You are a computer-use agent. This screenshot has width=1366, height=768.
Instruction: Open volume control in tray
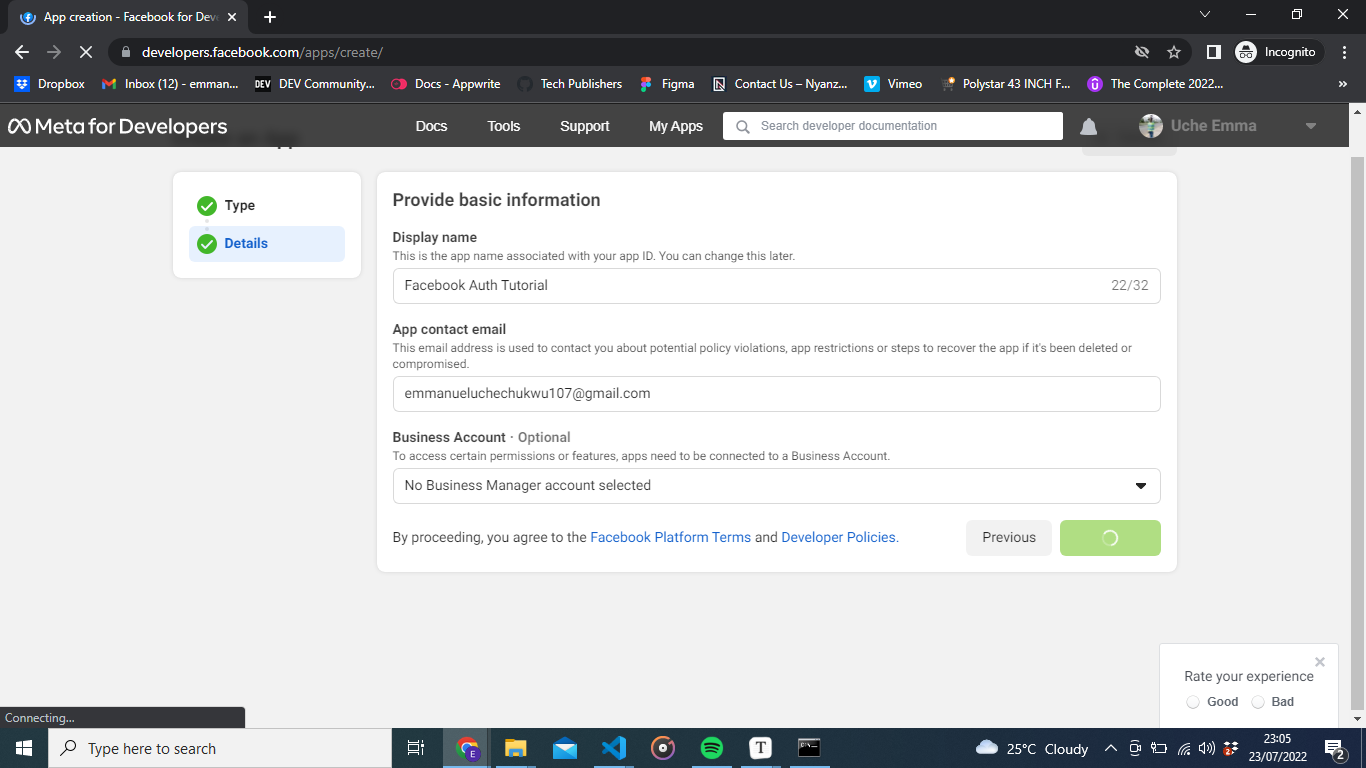(x=1207, y=748)
